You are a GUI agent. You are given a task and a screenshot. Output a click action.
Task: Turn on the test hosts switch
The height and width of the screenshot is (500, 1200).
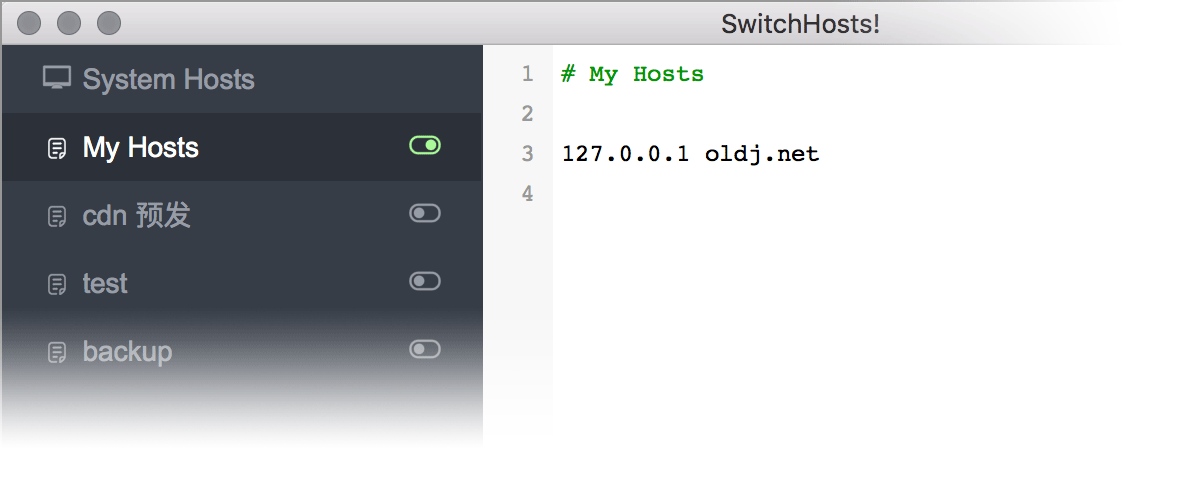pos(424,281)
